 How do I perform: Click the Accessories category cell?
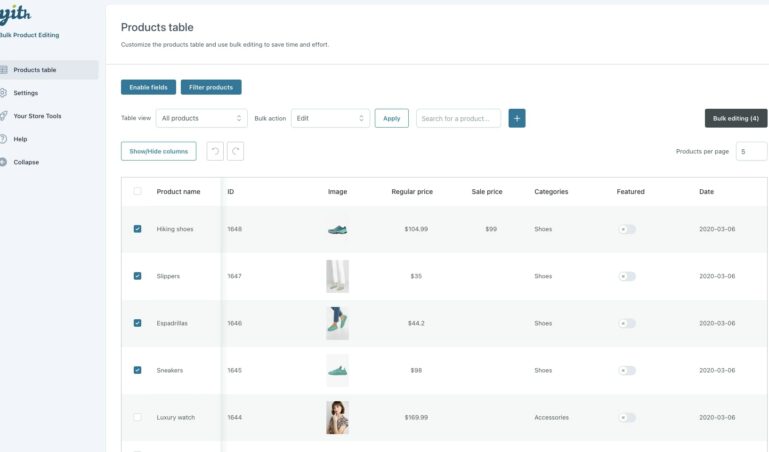551,417
